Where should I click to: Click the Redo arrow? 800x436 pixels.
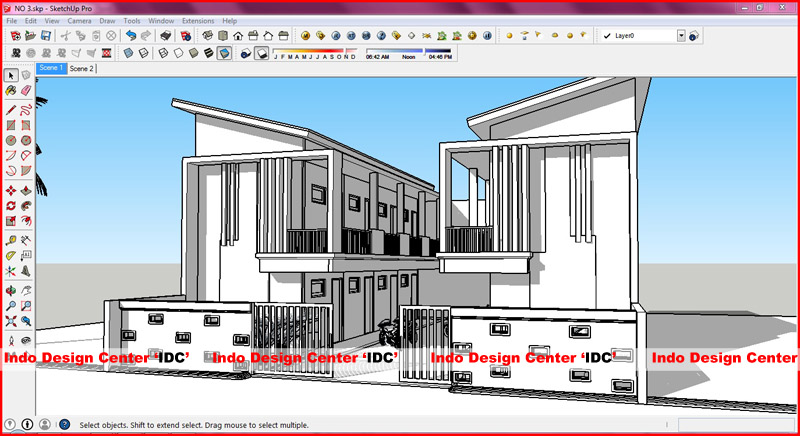tap(146, 36)
